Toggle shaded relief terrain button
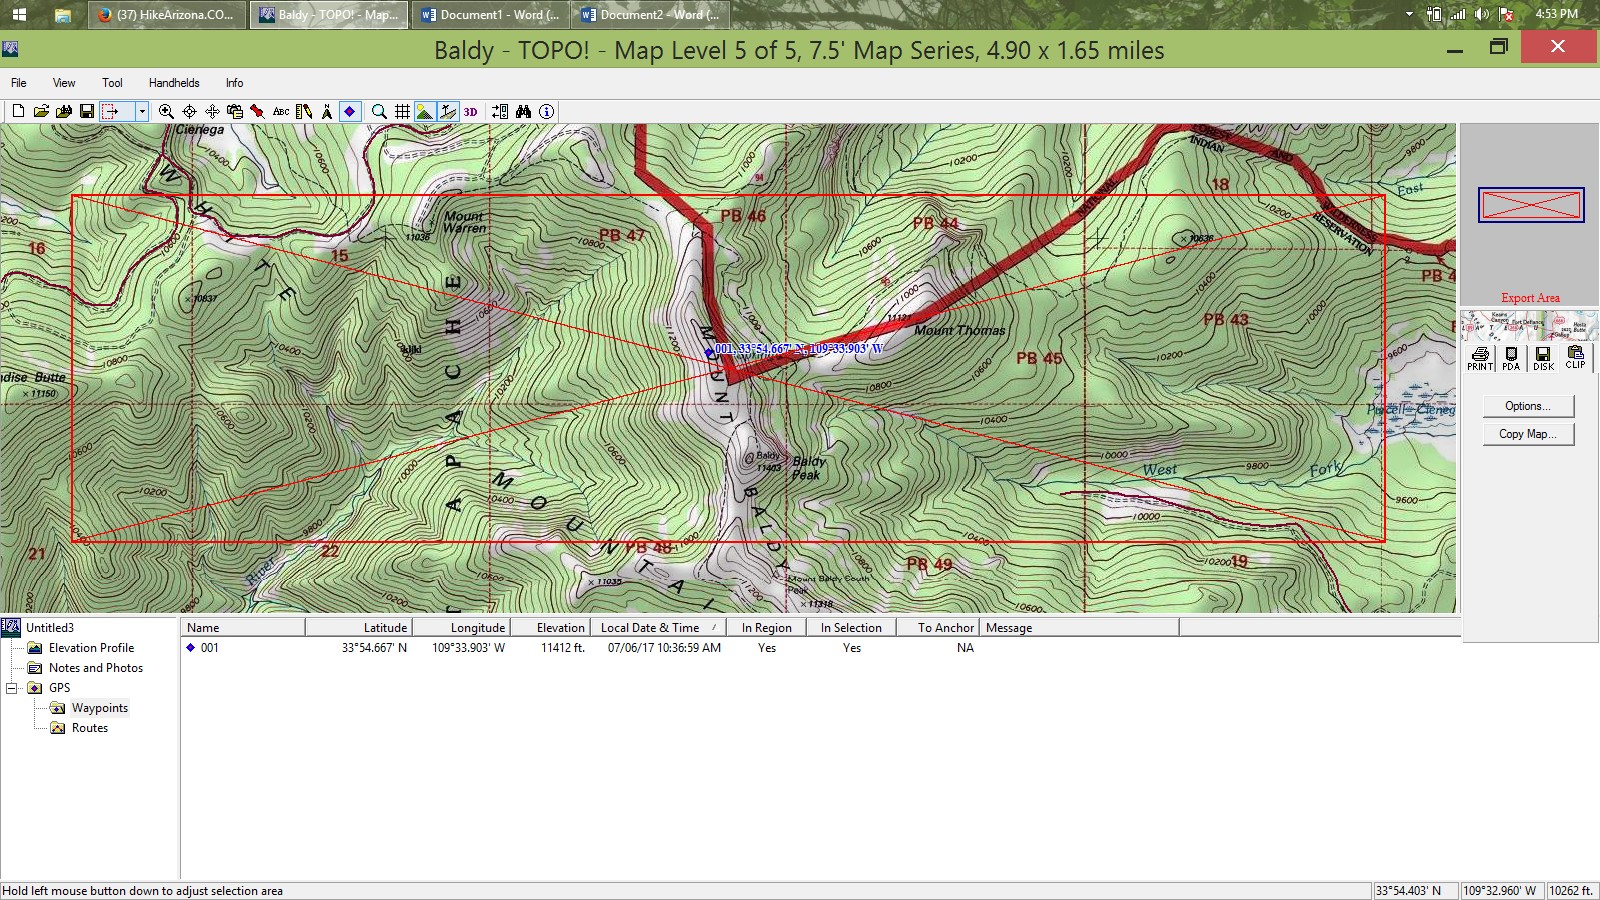The height and width of the screenshot is (900, 1600). point(425,112)
